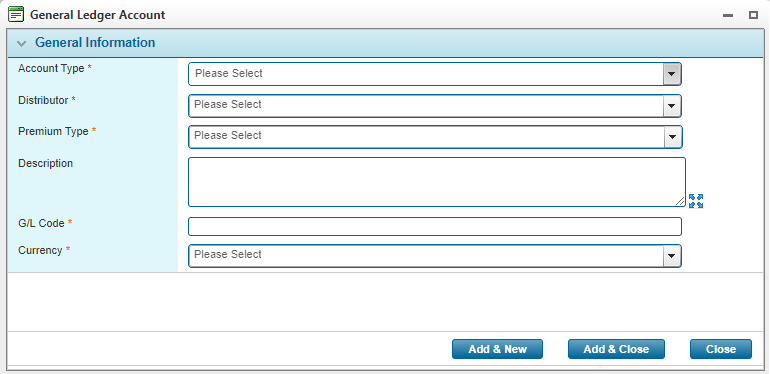
Task: Click the General Ledger Account window icon
Action: click(x=16, y=15)
